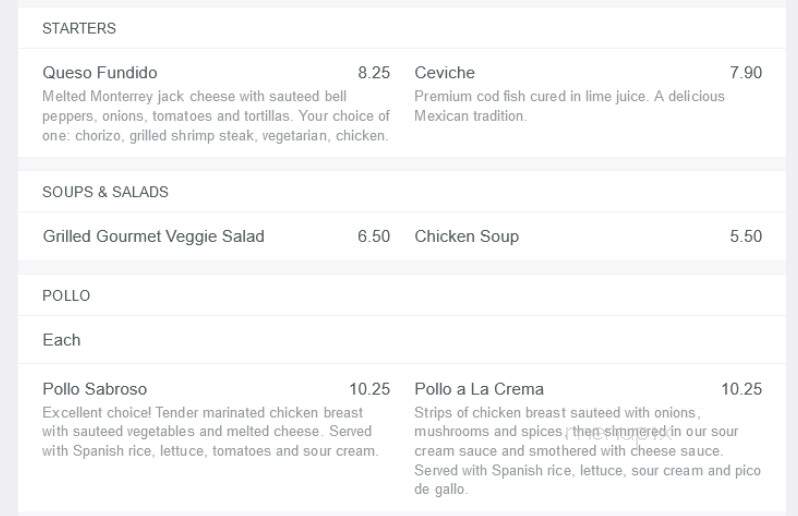This screenshot has height=516, width=798.
Task: Open the Ceviche item title
Action: pyautogui.click(x=444, y=73)
